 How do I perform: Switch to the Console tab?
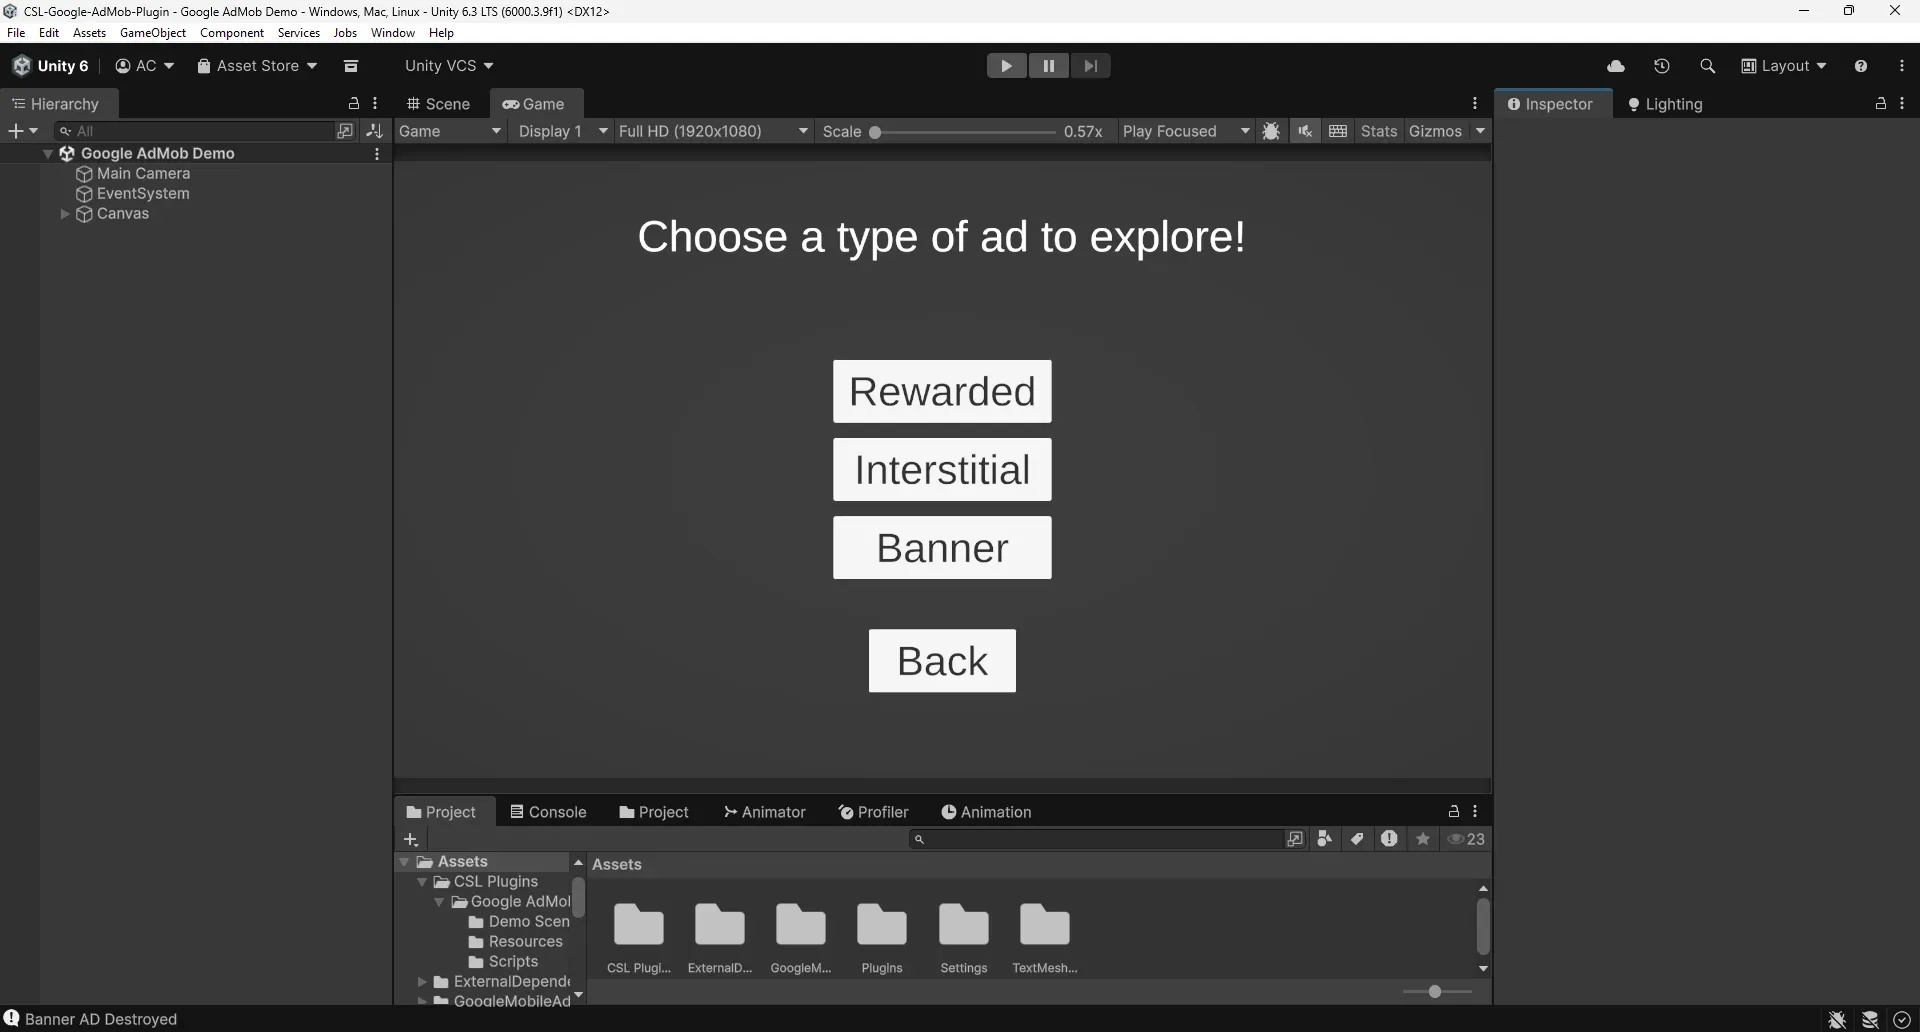pyautogui.click(x=548, y=812)
